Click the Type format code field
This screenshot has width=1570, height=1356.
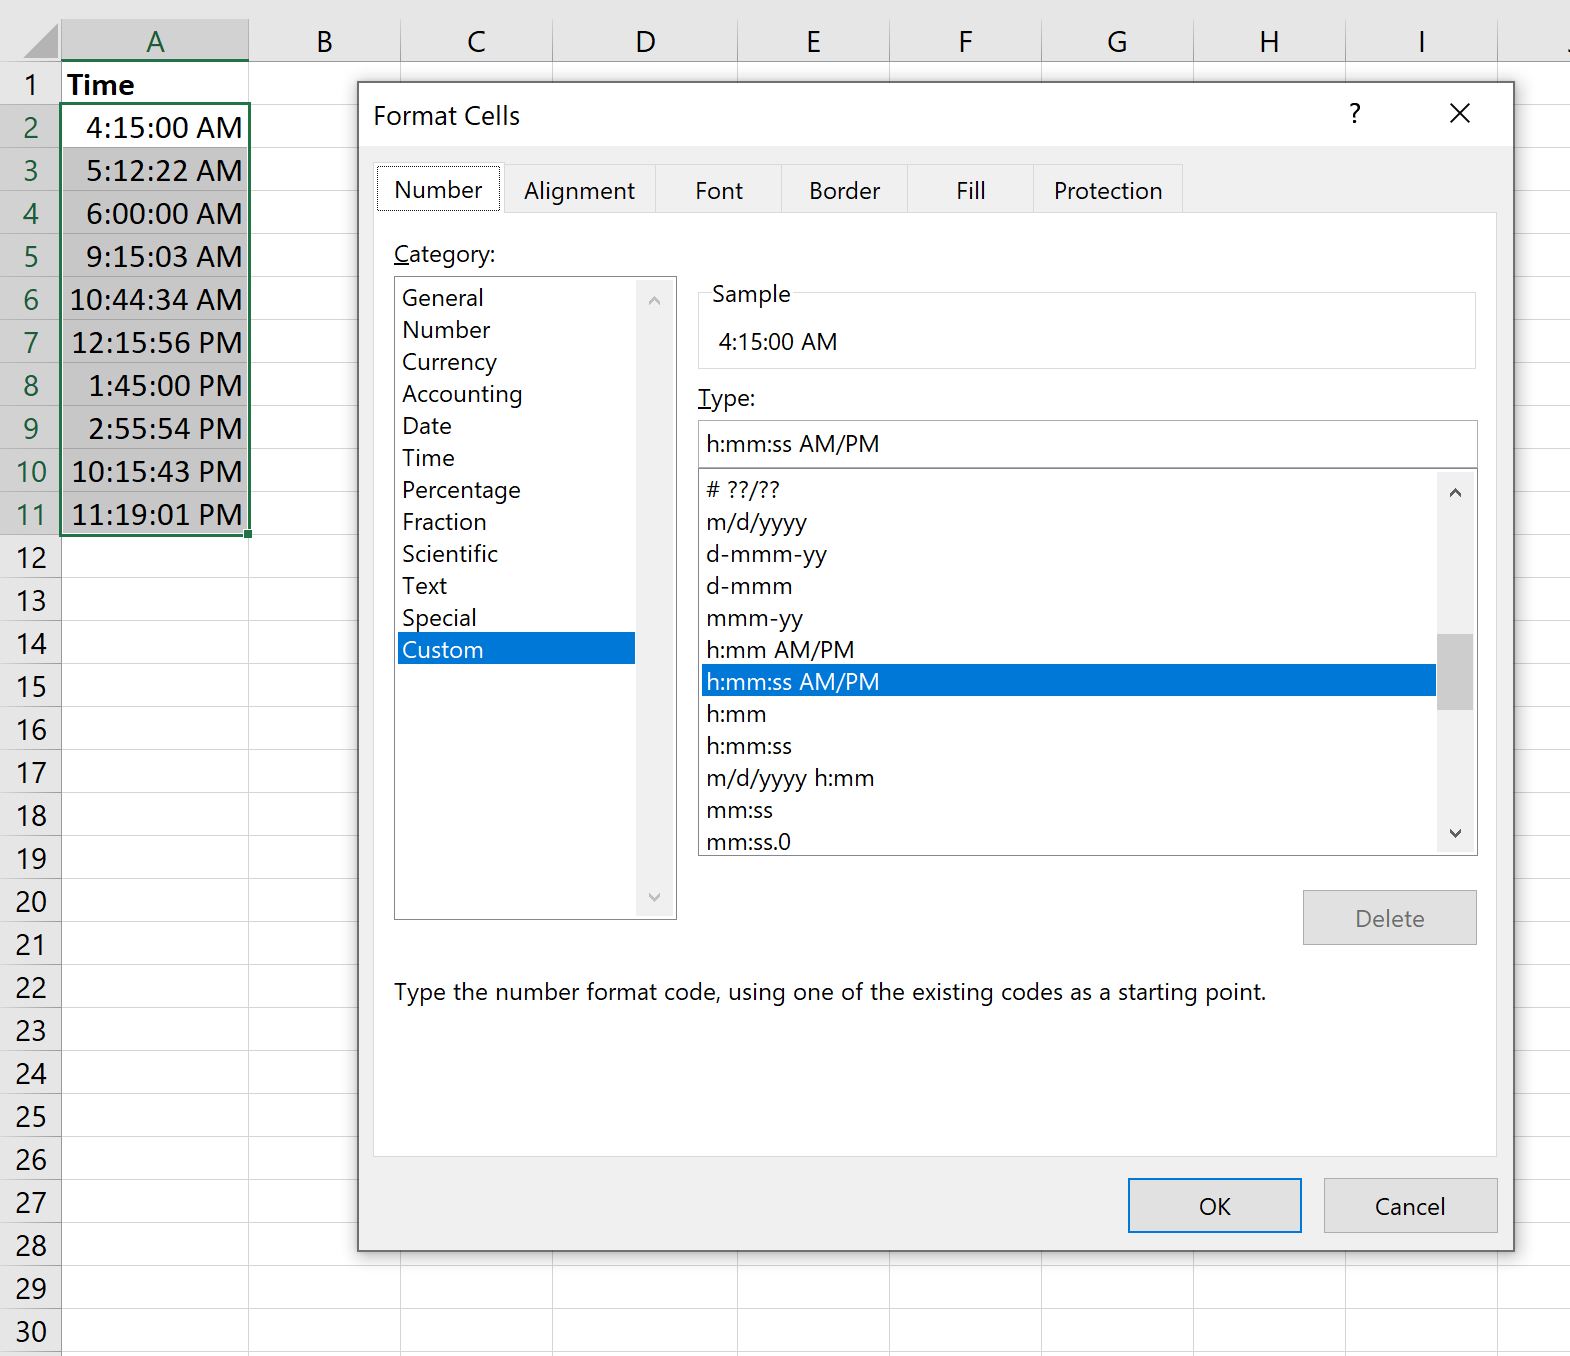(x=1087, y=444)
